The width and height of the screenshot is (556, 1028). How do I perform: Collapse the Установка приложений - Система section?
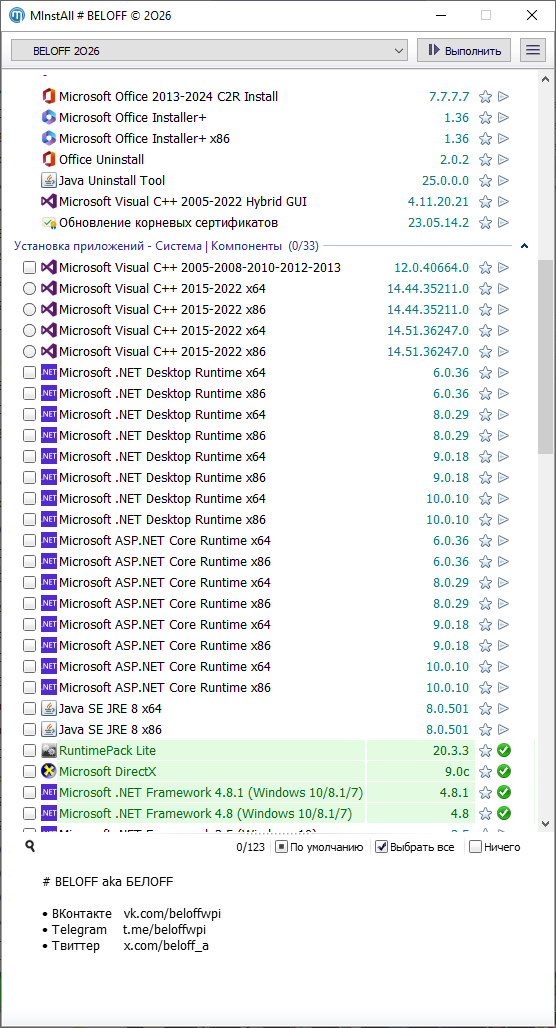(524, 247)
